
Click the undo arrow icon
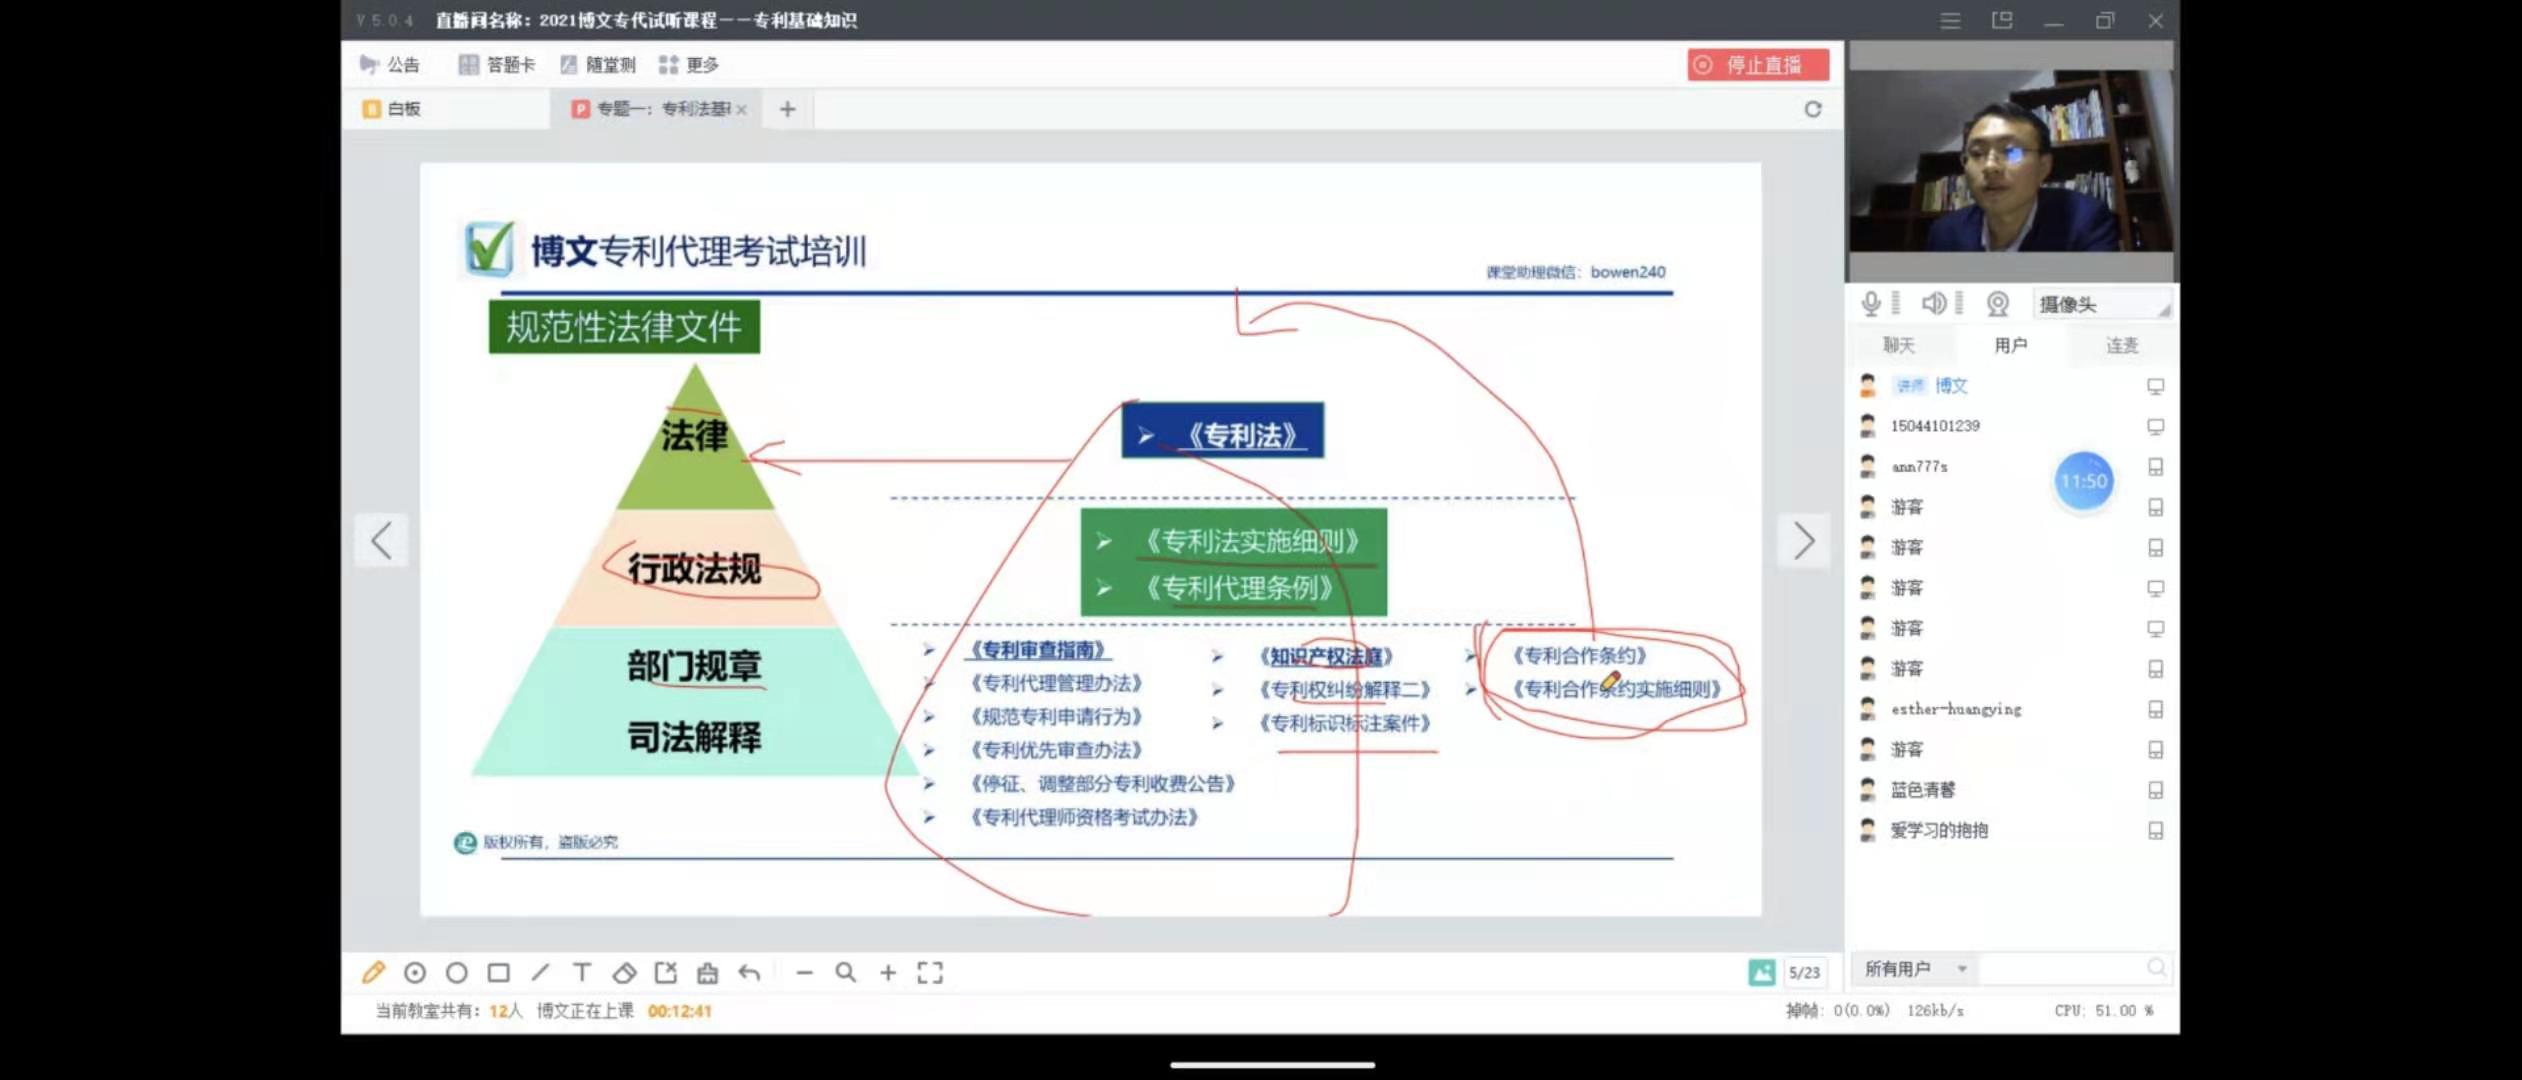coord(749,972)
